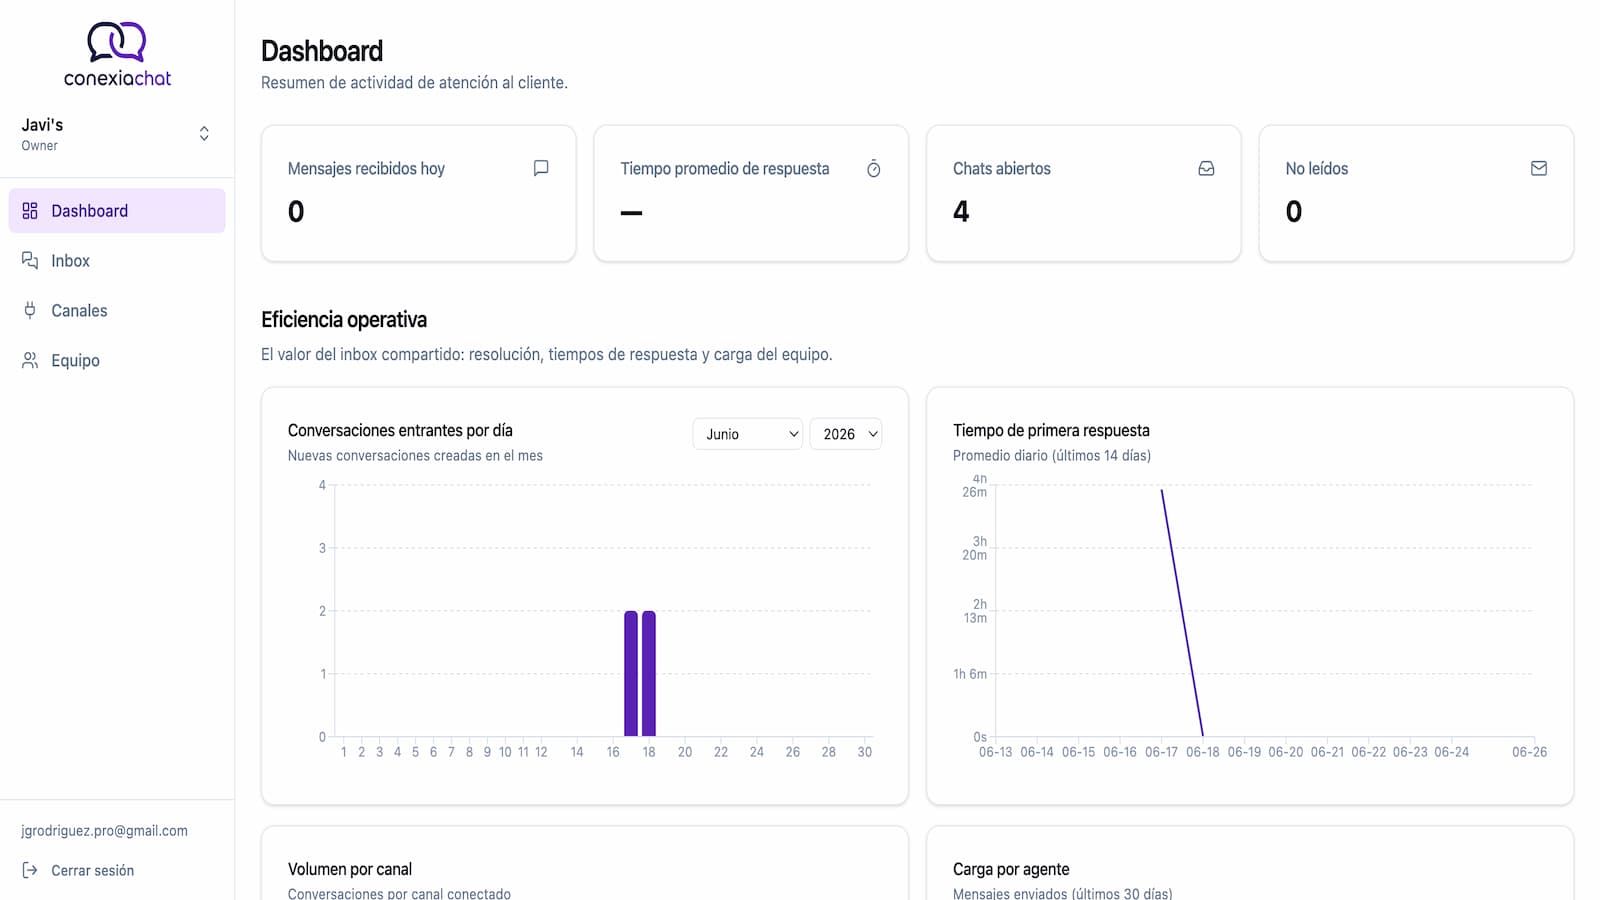Click the inbox tray icon on Chats abiertos
The image size is (1600, 900).
(1206, 168)
